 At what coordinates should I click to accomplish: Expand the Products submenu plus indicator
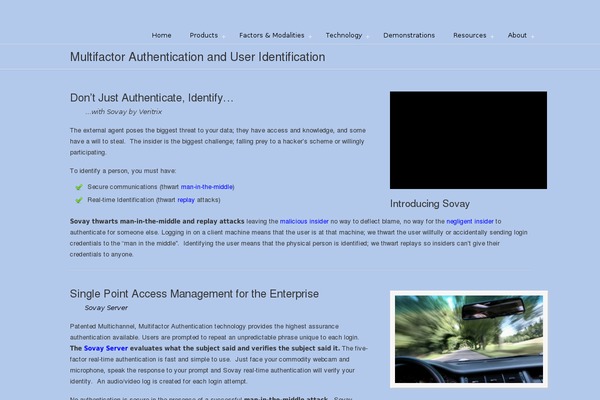[223, 37]
